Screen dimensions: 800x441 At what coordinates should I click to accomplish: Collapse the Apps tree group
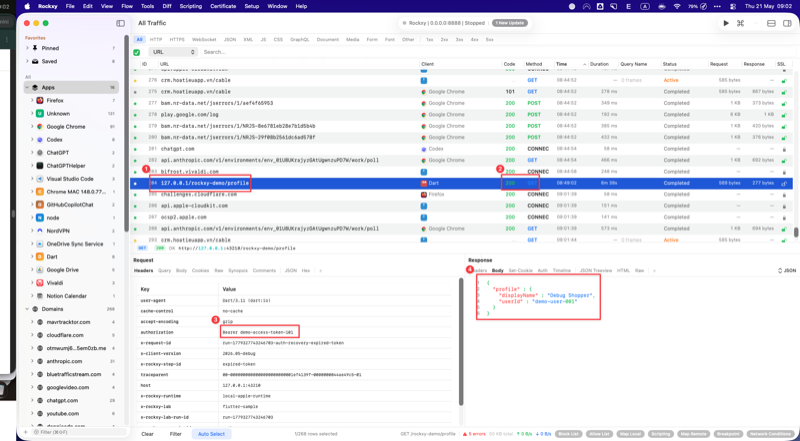[27, 87]
